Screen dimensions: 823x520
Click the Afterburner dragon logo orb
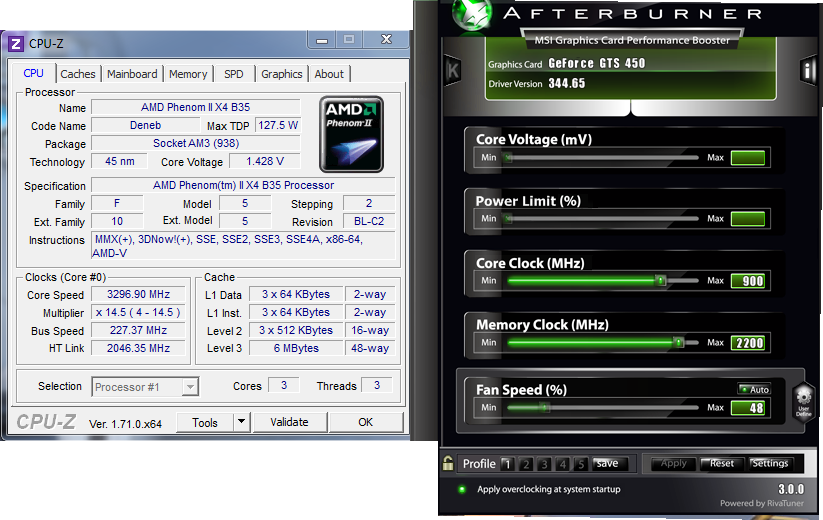tap(472, 14)
